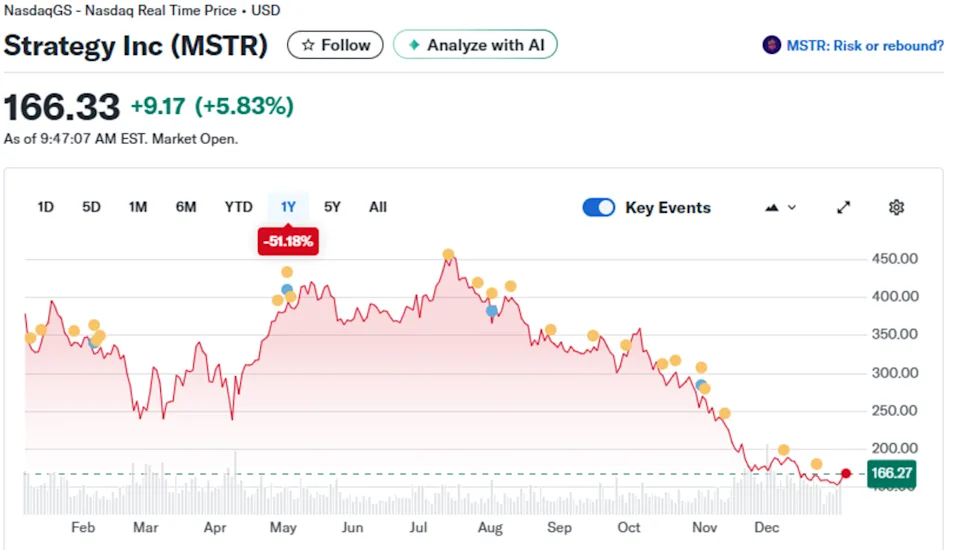The height and width of the screenshot is (550, 959).
Task: Select the 1D time range tab
Action: coord(45,207)
